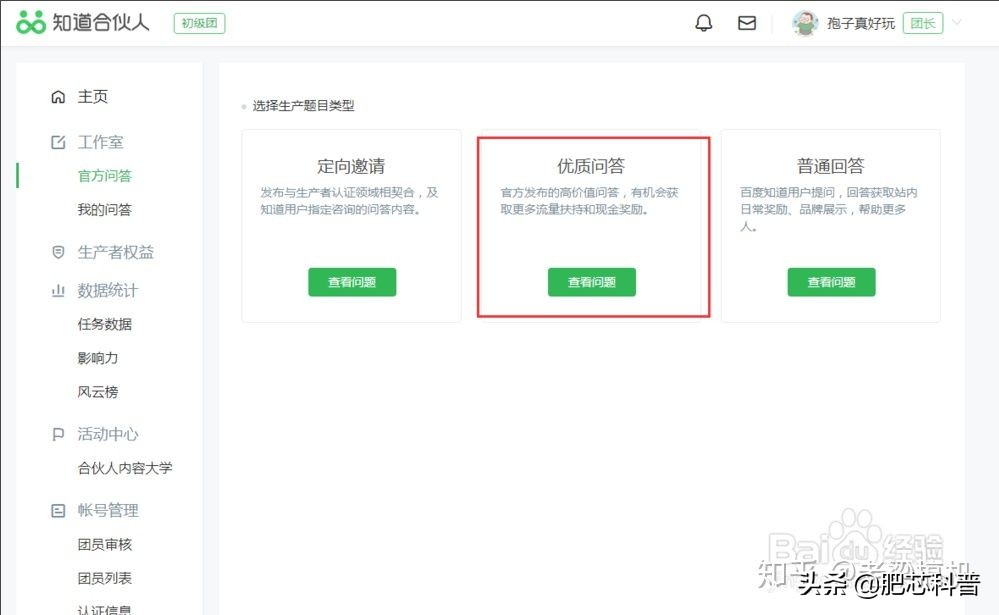Image resolution: width=999 pixels, height=615 pixels.
Task: Click the 生产者权益 shield icon
Action: pos(58,252)
